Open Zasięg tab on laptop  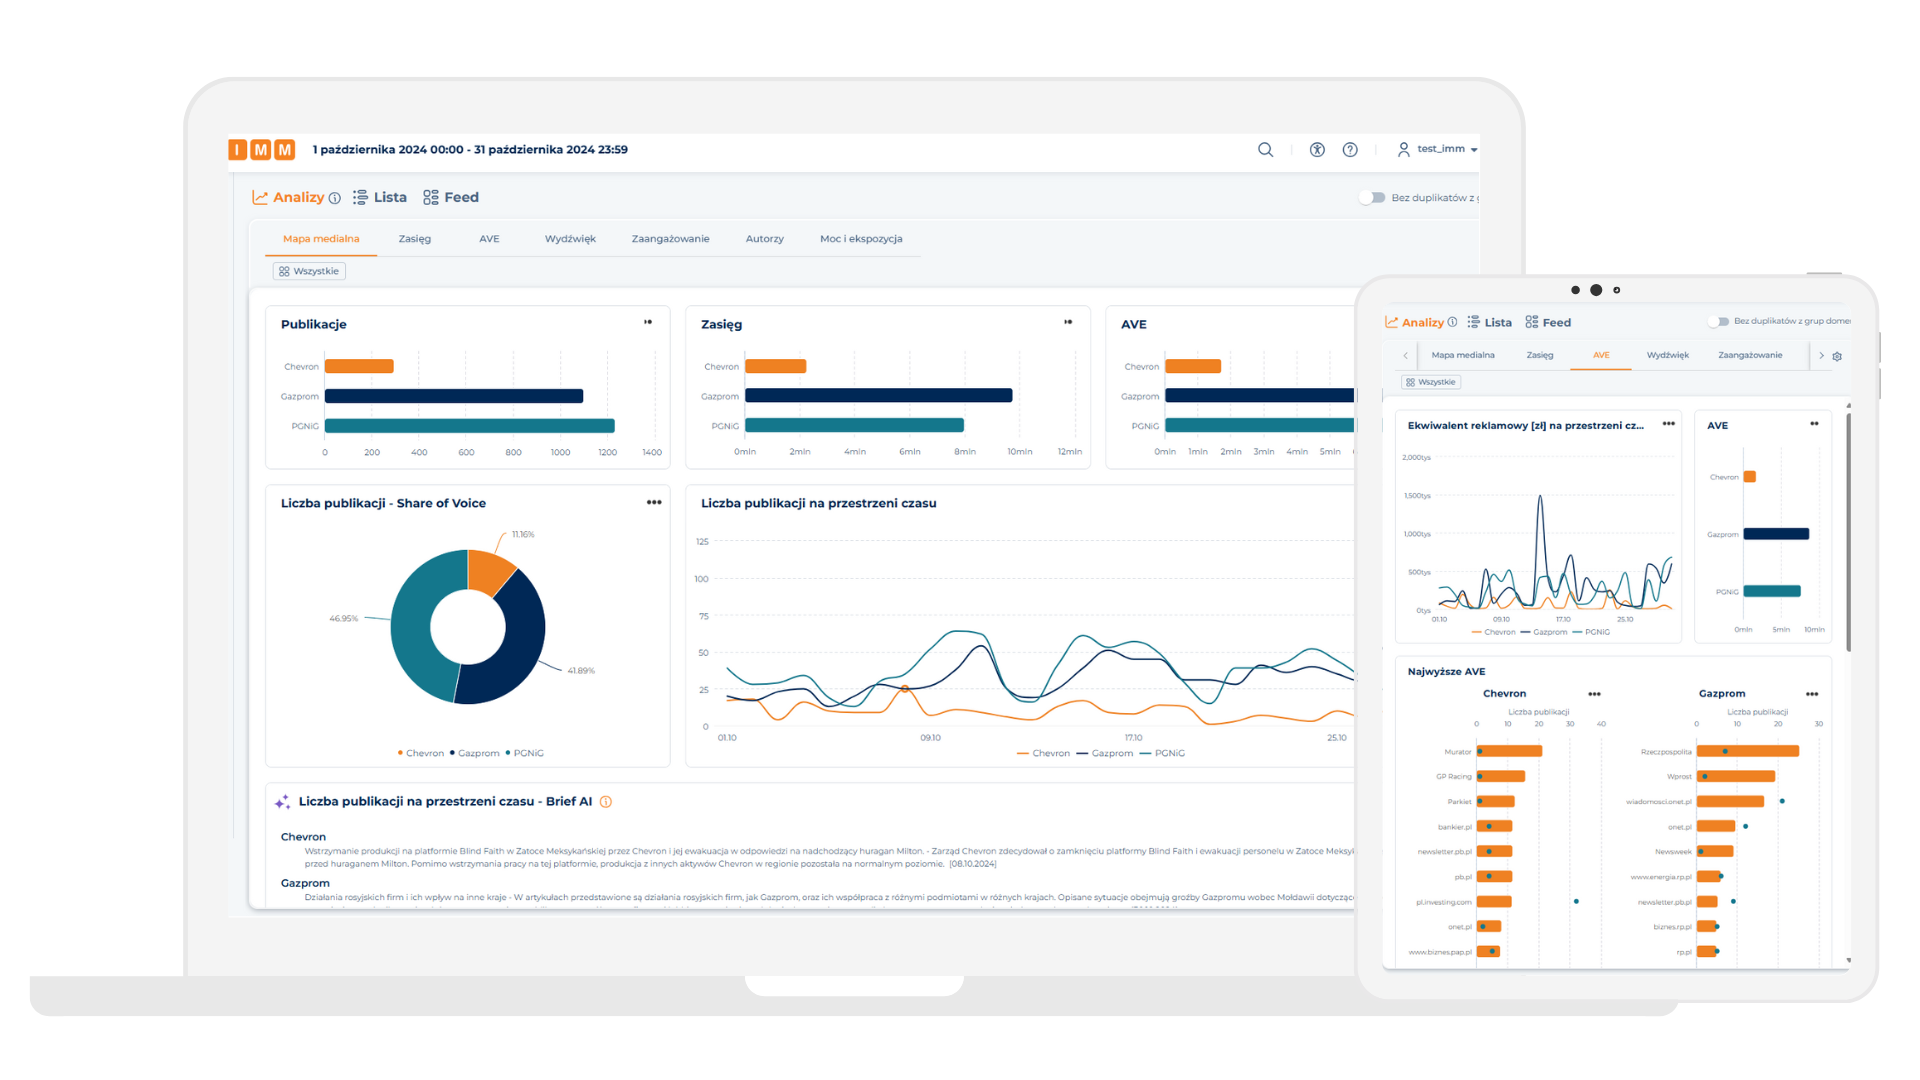[x=415, y=239]
